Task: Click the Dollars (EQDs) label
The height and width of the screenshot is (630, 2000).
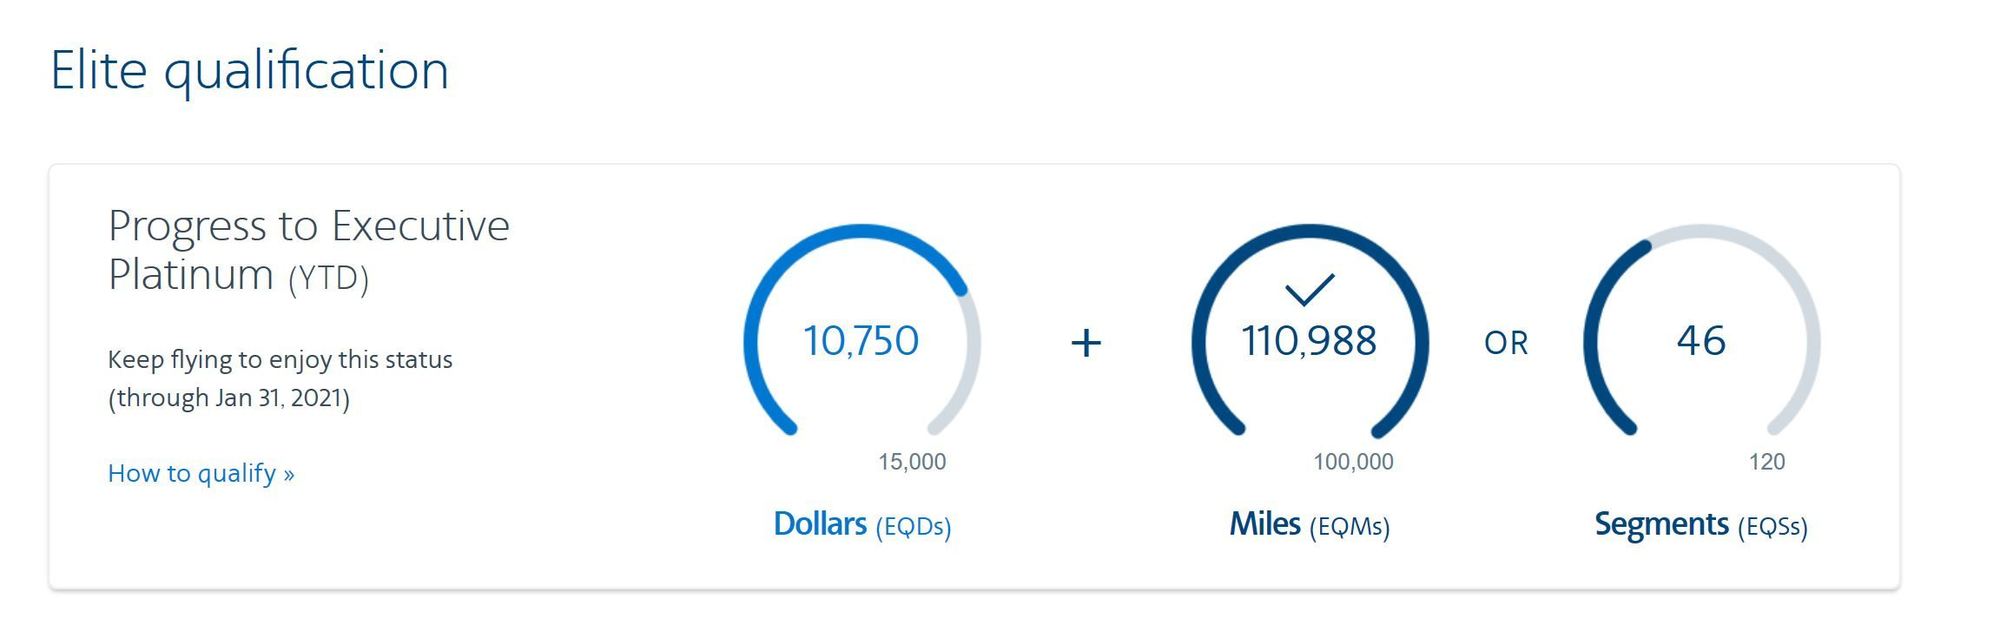Action: tap(862, 525)
